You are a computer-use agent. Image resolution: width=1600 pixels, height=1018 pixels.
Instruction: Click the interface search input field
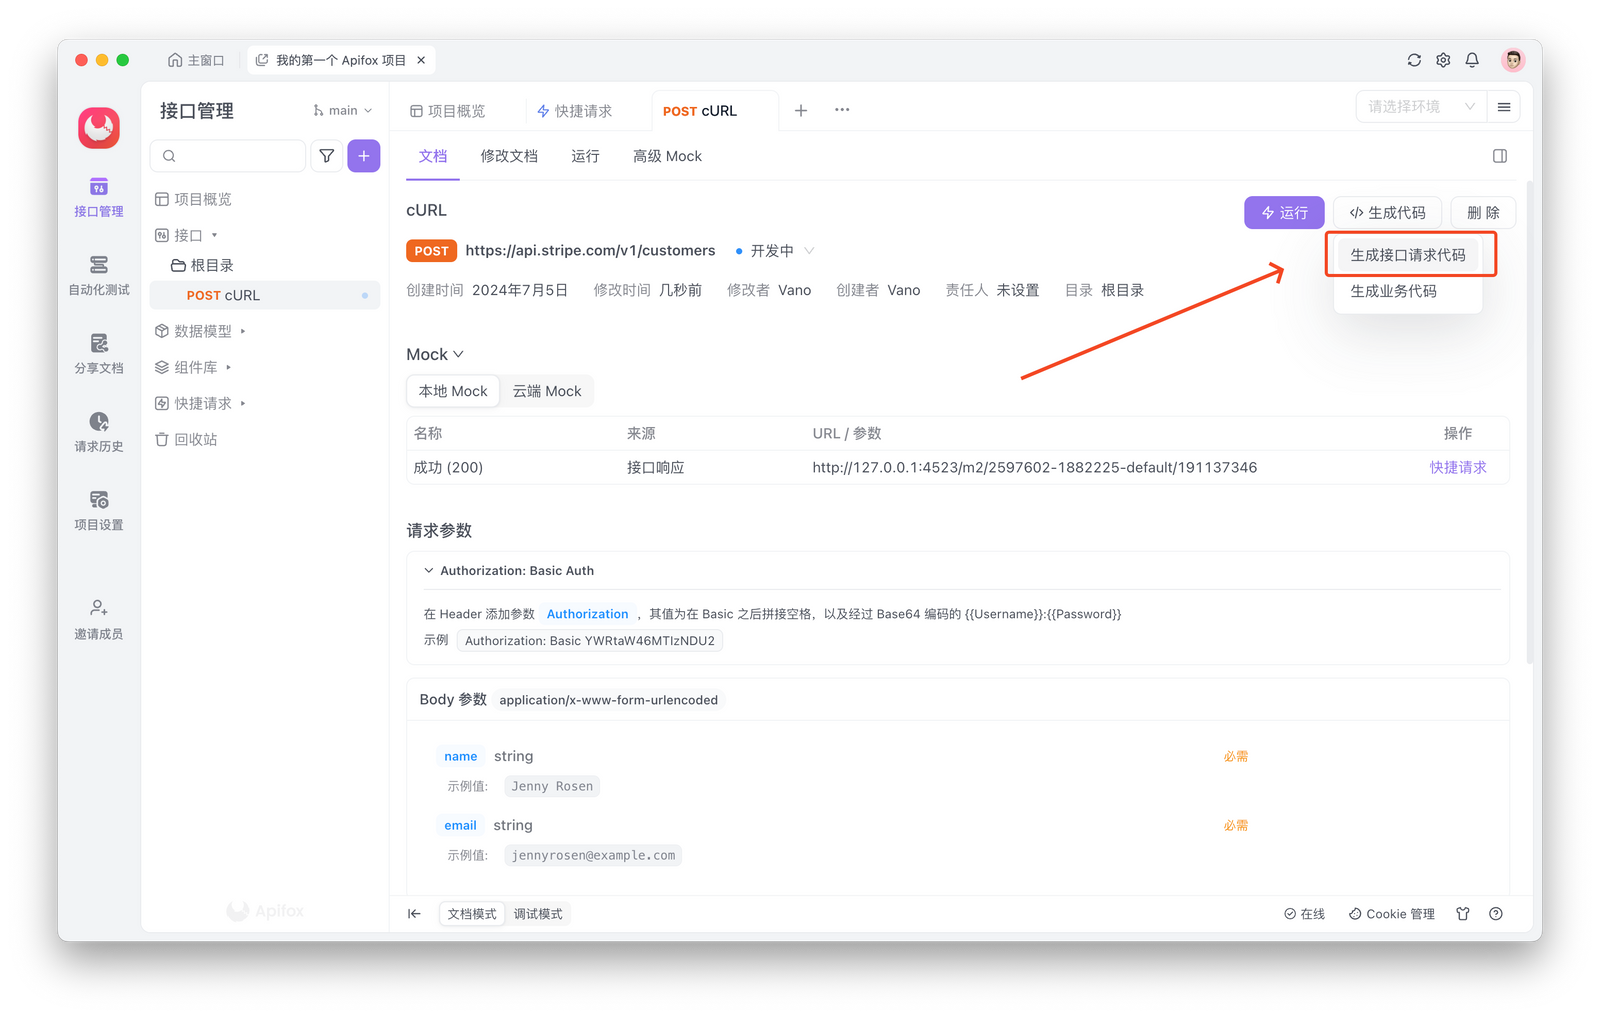coord(228,156)
